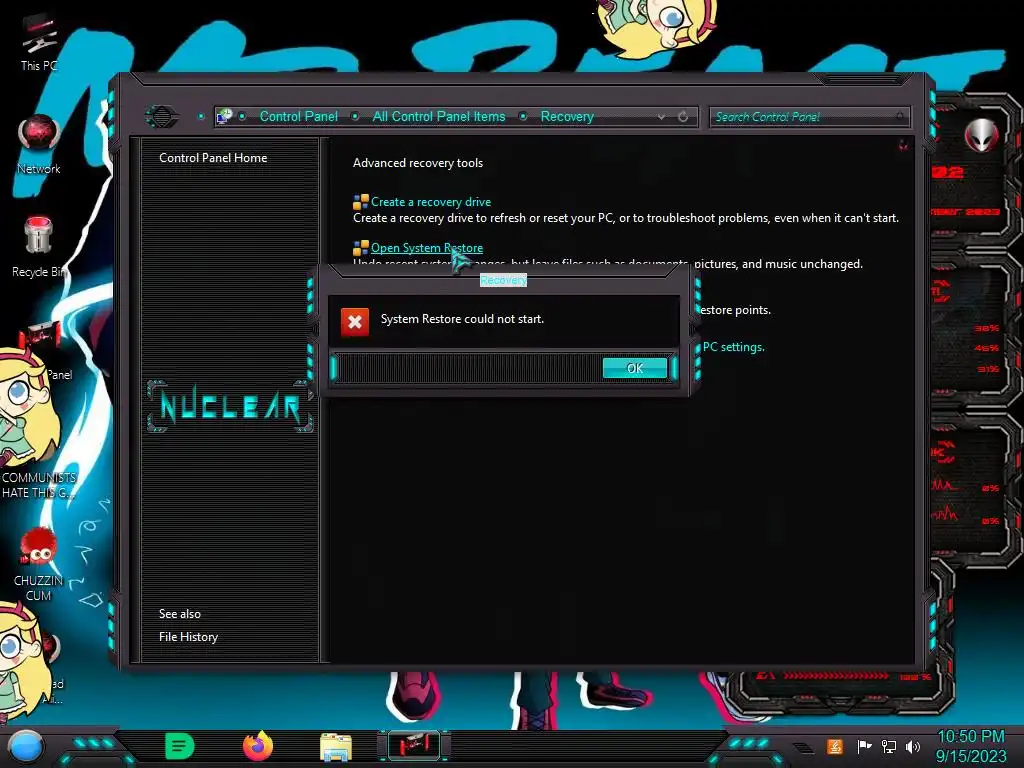1024x768 pixels.
Task: Click the search magnifier icon in the search box
Action: [x=901, y=117]
